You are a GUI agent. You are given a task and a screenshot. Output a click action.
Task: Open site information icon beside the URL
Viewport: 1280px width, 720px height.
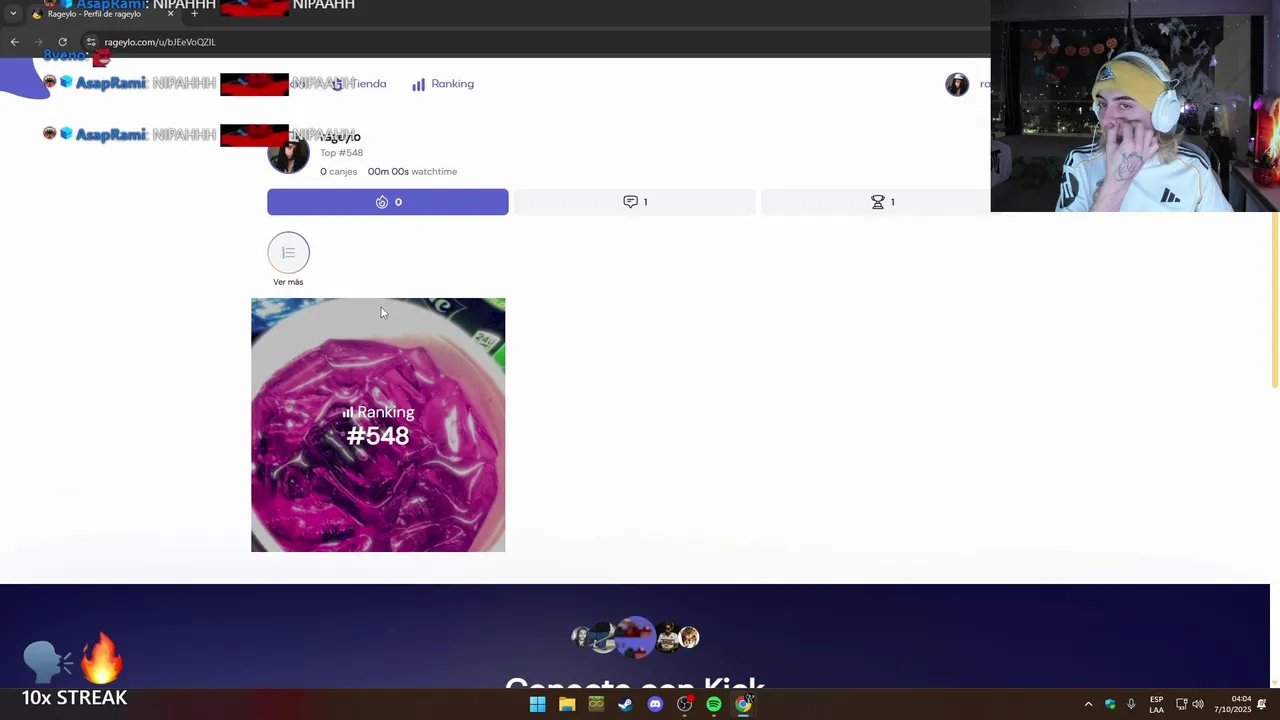90,42
